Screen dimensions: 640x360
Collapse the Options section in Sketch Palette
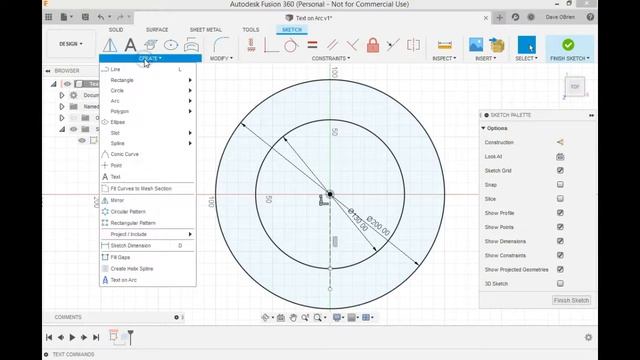pyautogui.click(x=483, y=128)
